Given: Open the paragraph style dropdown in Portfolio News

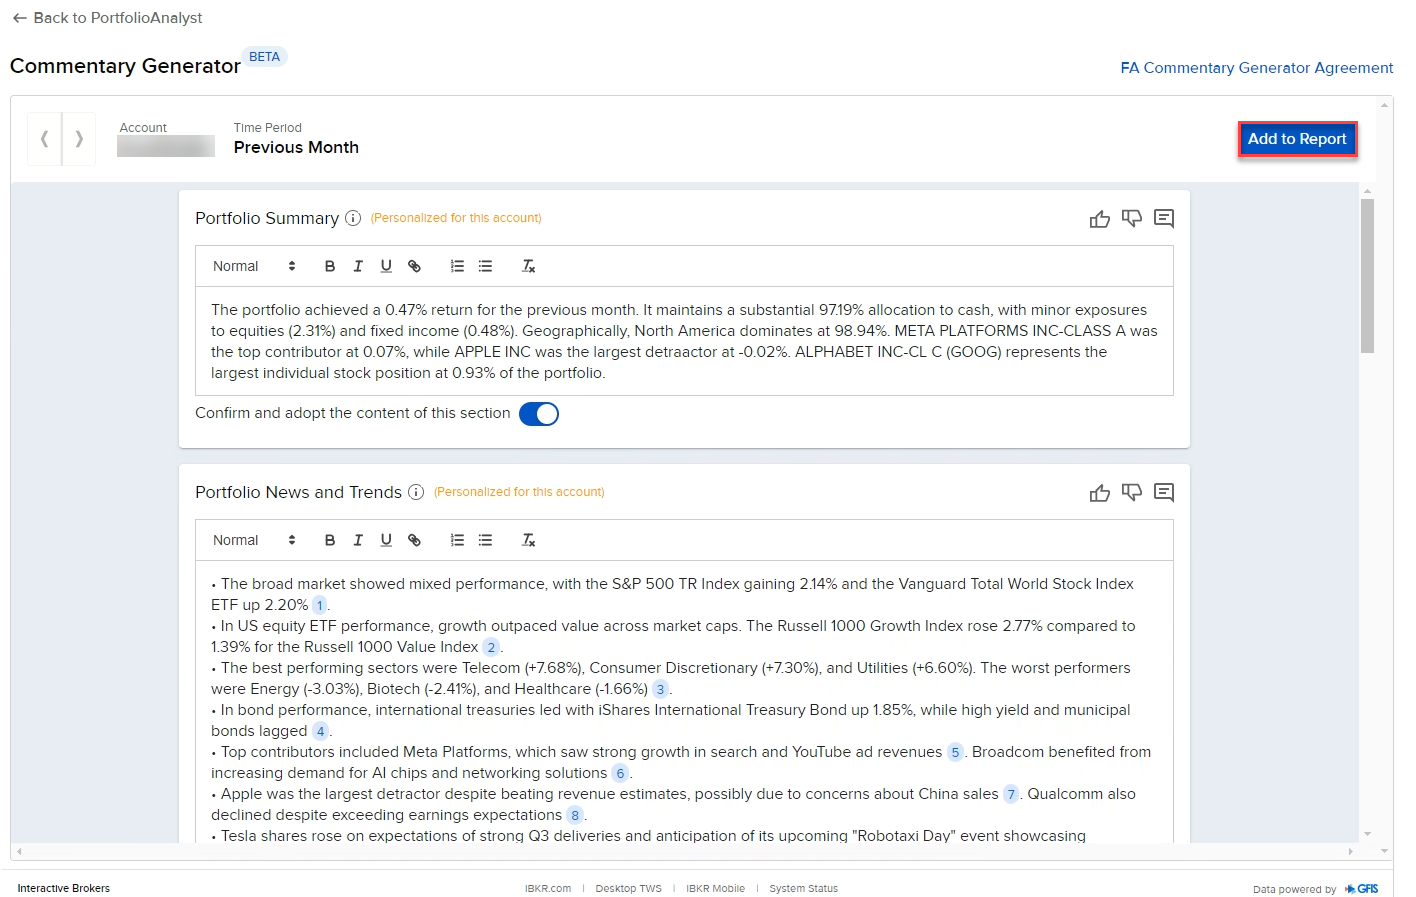Looking at the screenshot, I should [252, 540].
